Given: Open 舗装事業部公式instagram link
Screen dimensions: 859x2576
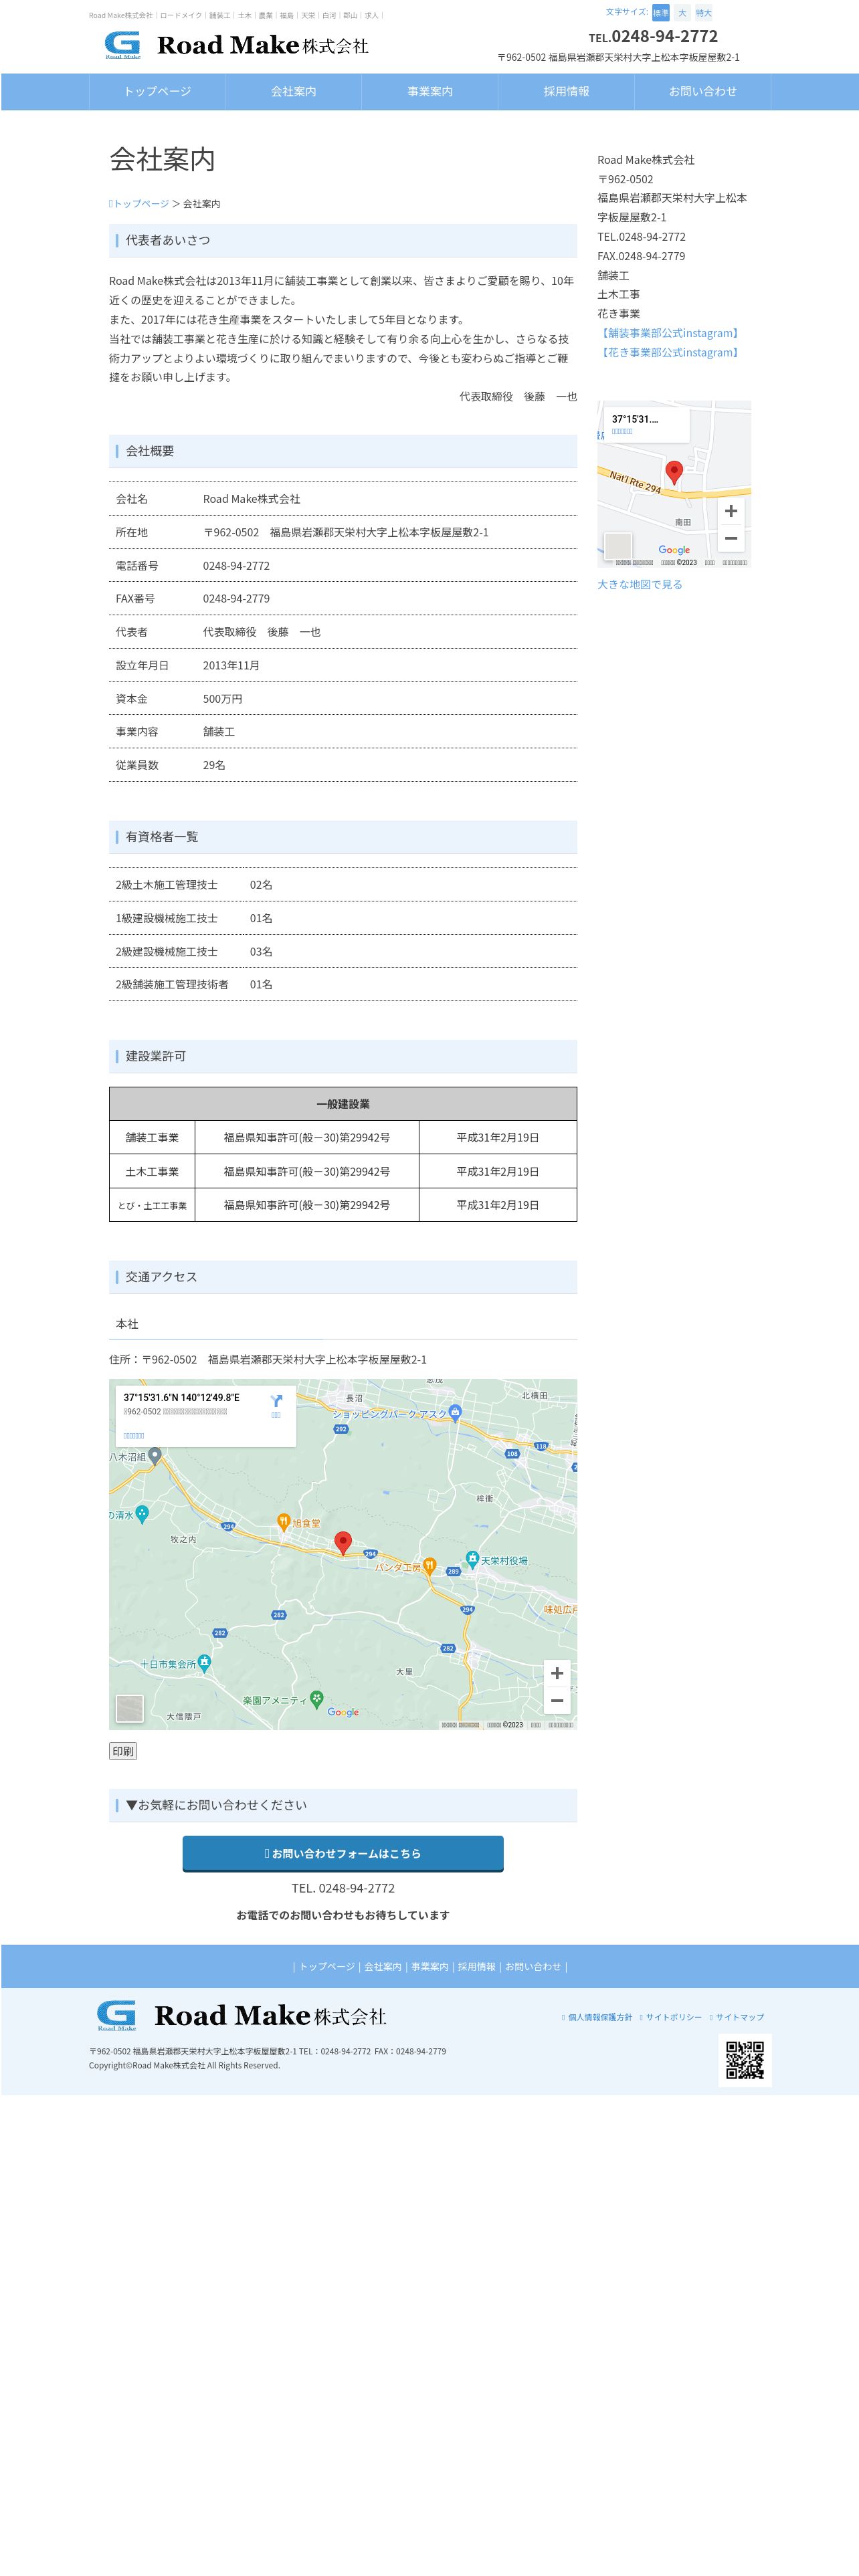Looking at the screenshot, I should (670, 333).
